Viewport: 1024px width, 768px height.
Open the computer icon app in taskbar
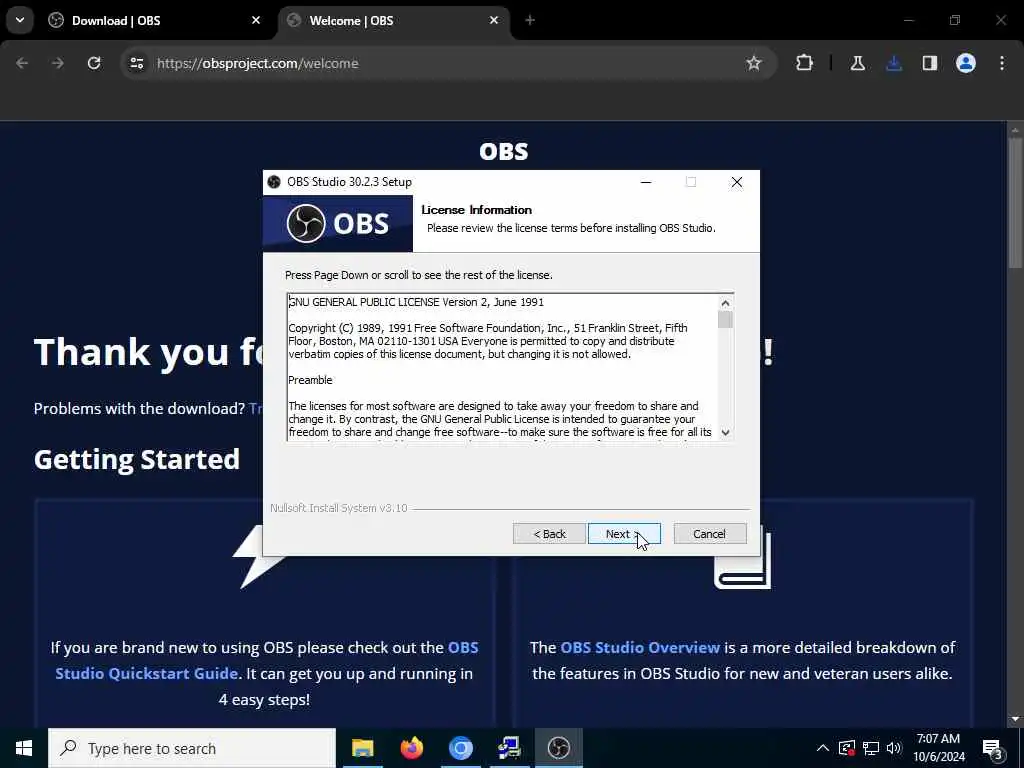[509, 748]
